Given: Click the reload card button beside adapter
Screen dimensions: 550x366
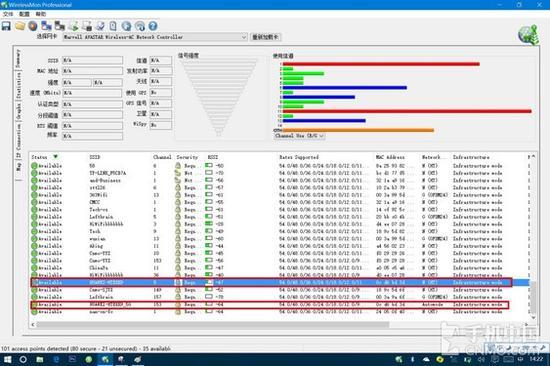Looking at the screenshot, I should [266, 37].
